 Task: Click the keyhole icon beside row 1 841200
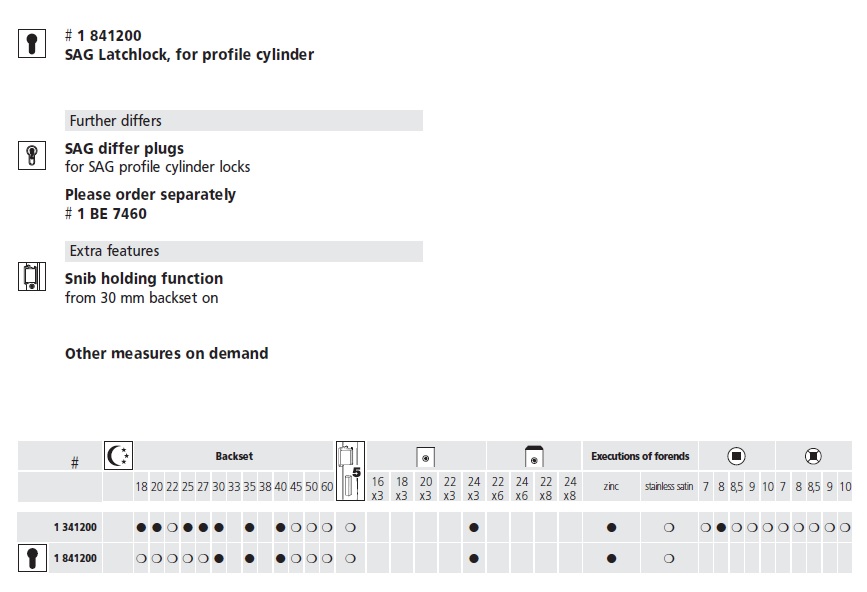tap(32, 558)
